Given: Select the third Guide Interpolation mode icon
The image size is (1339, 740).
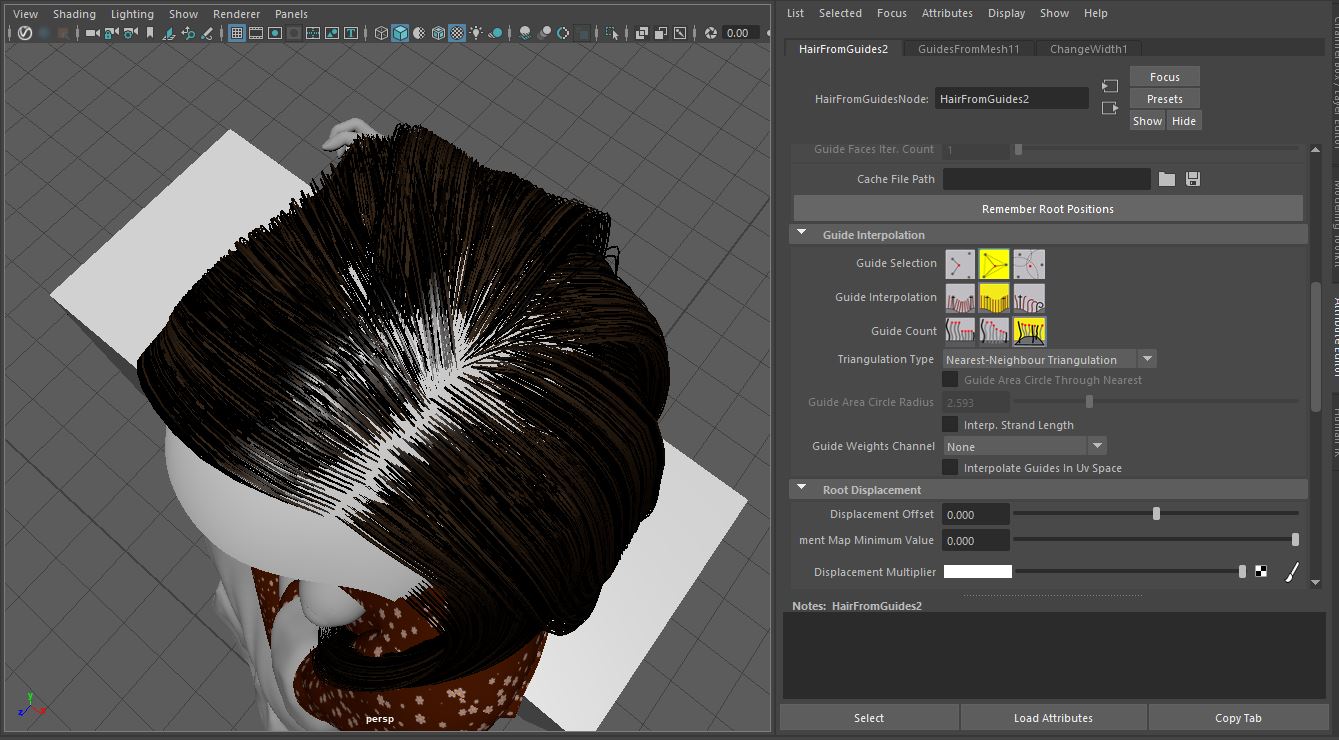Looking at the screenshot, I should 1029,298.
